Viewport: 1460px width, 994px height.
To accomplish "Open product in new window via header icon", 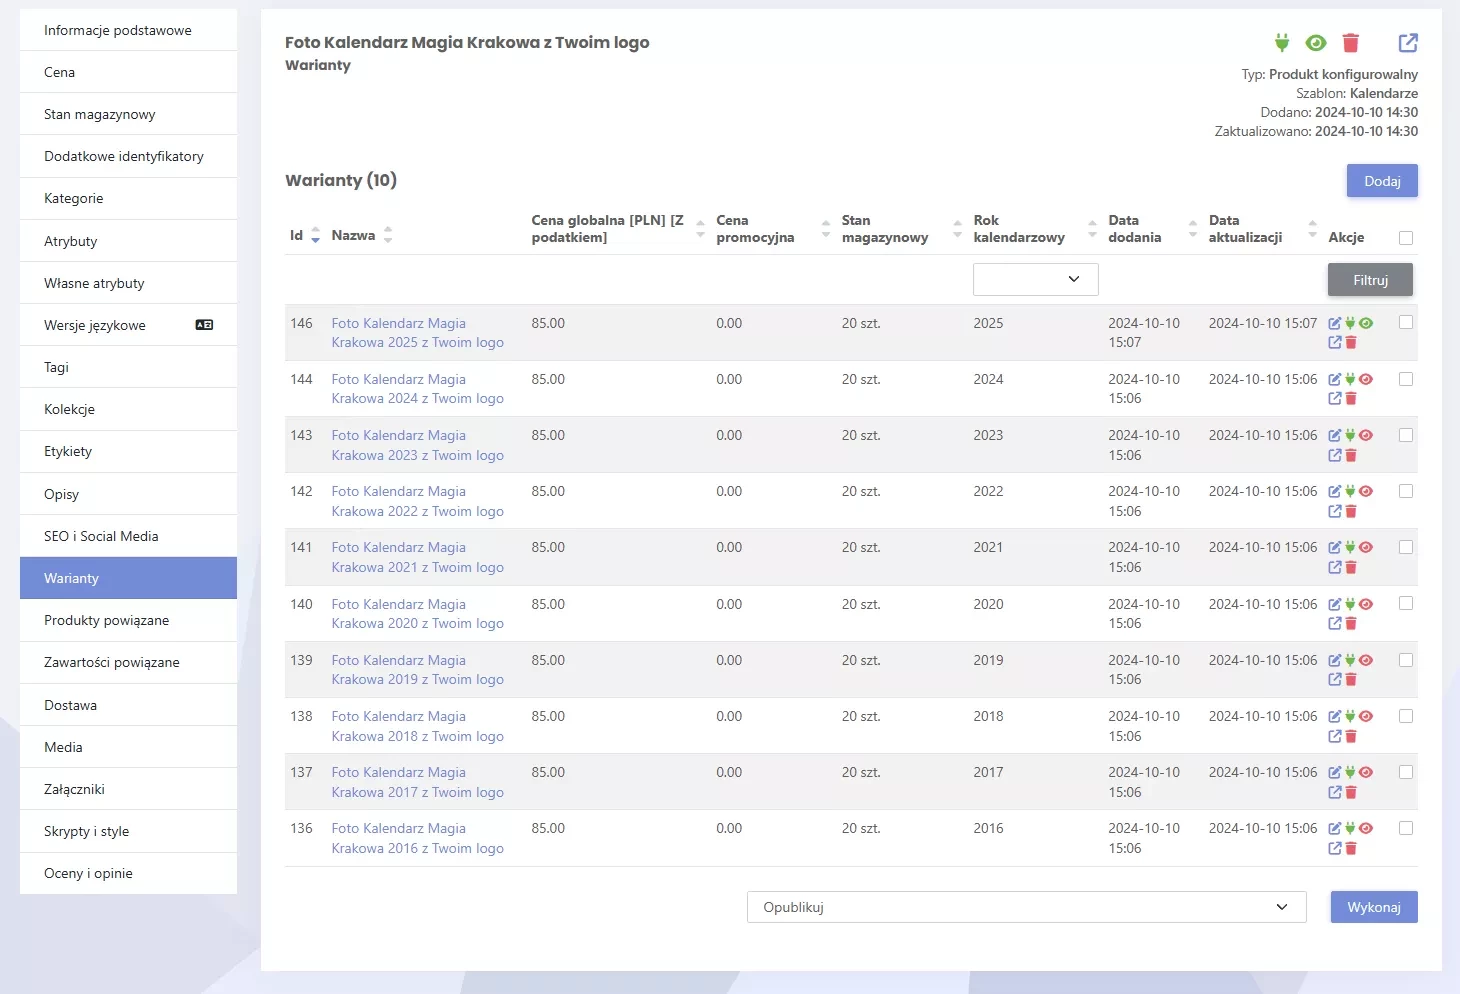I will point(1408,42).
